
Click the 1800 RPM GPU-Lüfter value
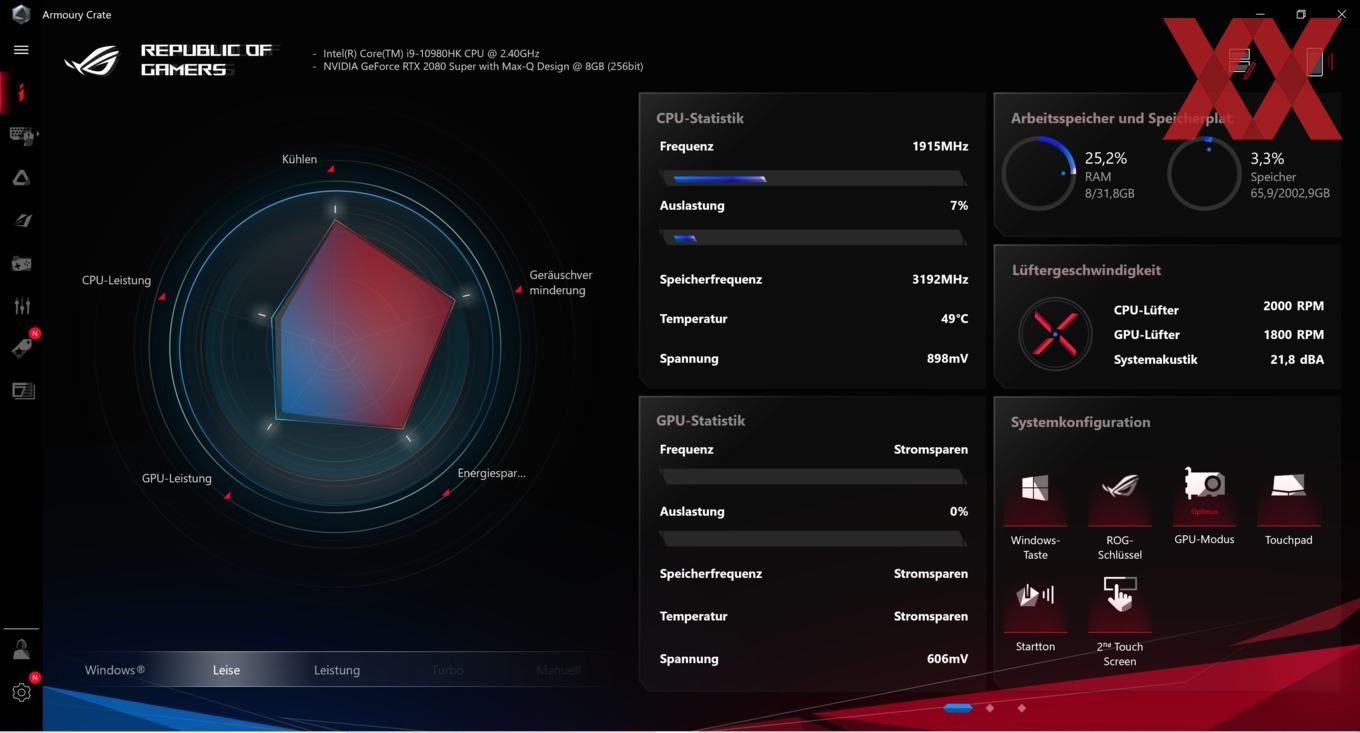pyautogui.click(x=1293, y=335)
